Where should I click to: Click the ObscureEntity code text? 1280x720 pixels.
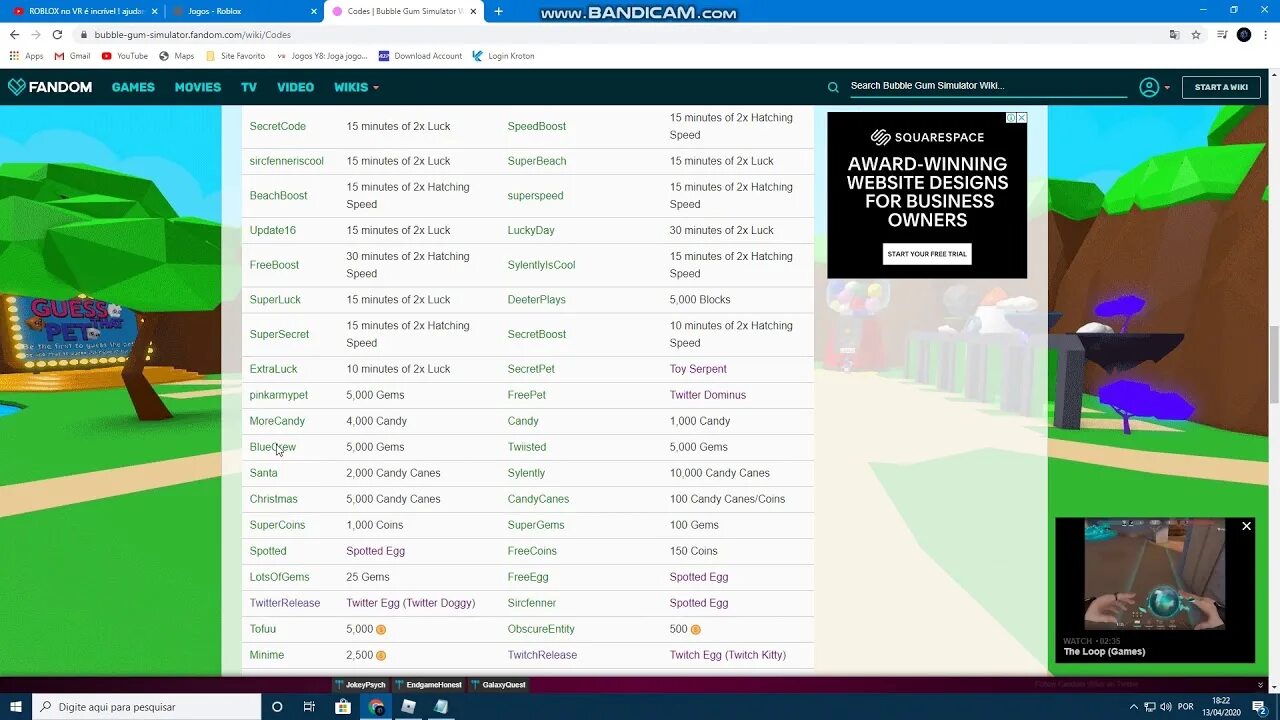(541, 629)
